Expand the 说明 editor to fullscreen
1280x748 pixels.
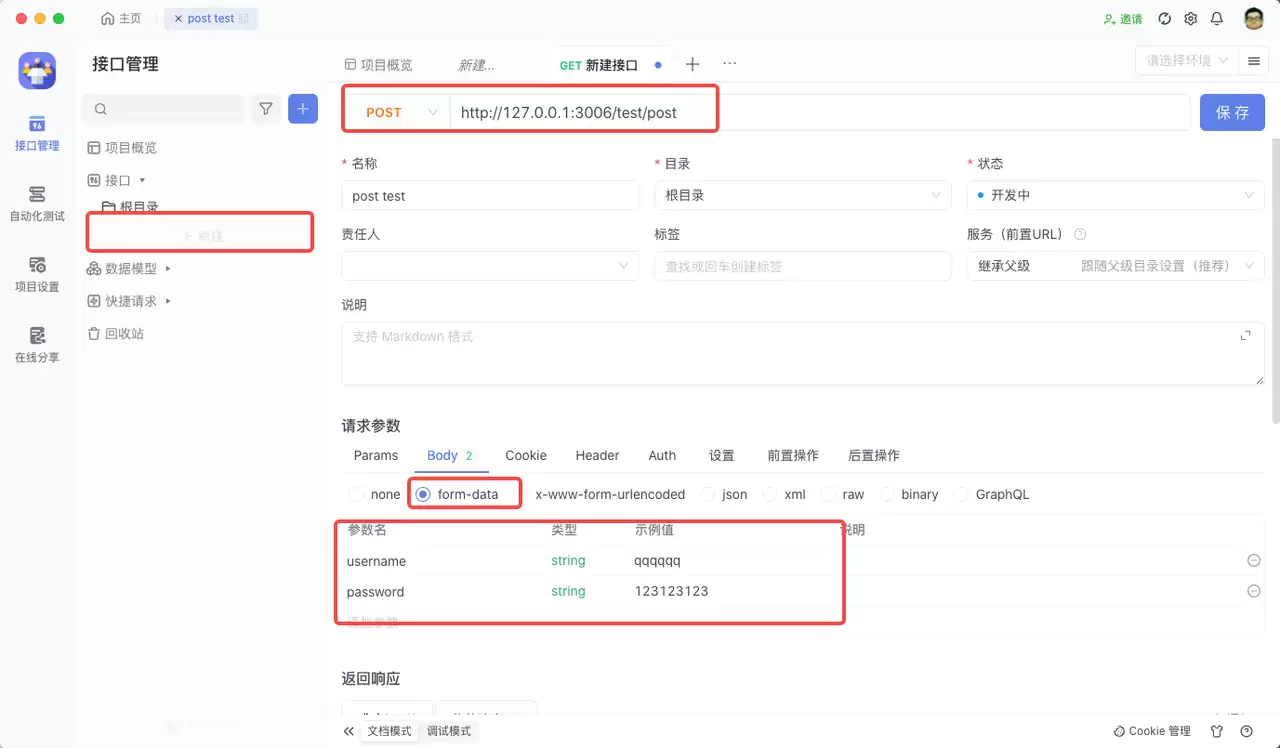click(x=1245, y=335)
